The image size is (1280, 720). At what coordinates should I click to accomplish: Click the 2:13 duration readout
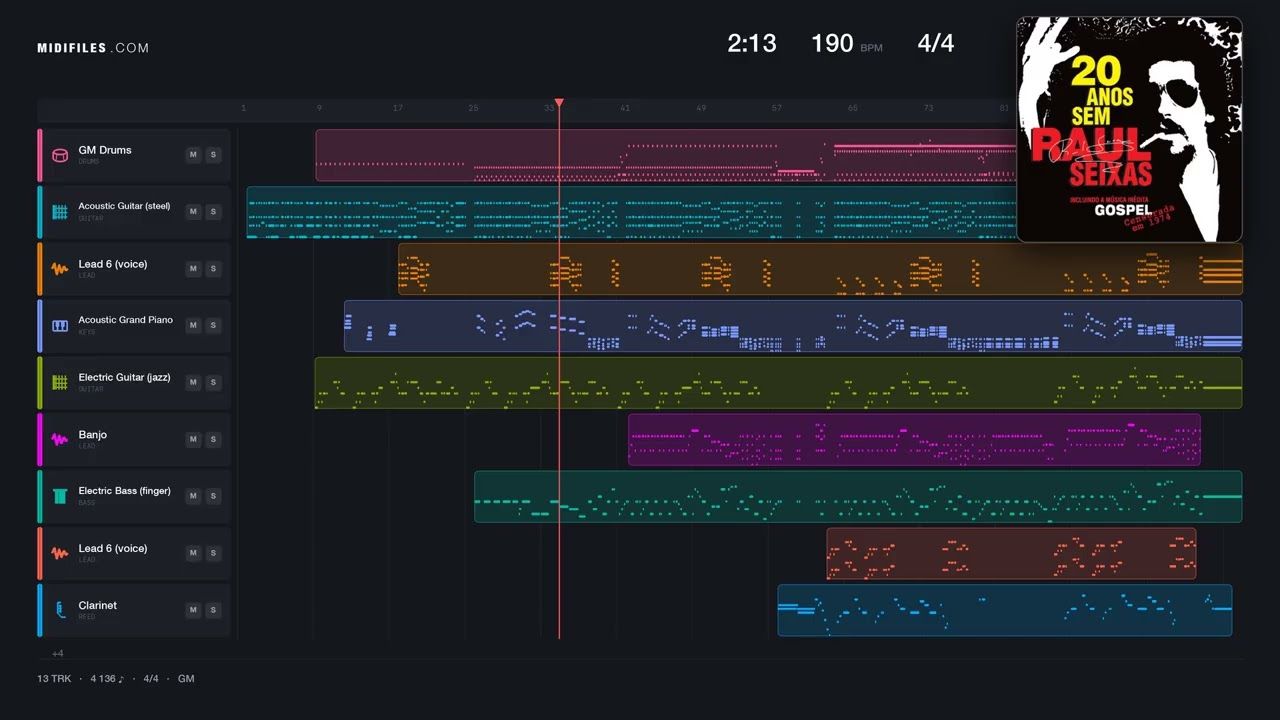point(752,43)
